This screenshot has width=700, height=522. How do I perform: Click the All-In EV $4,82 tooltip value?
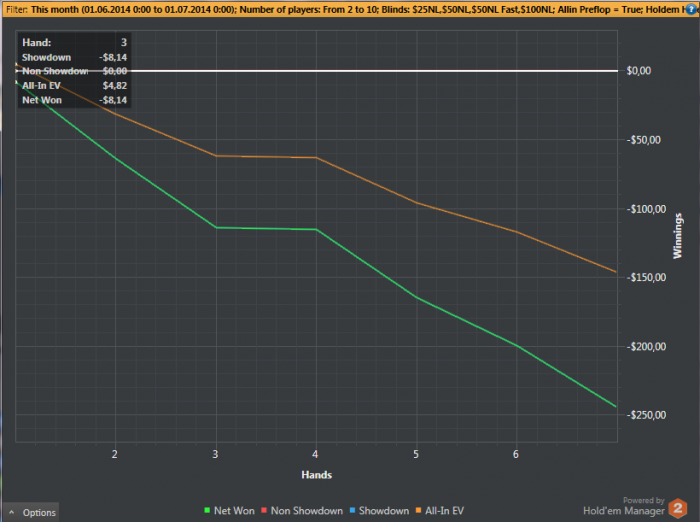115,85
